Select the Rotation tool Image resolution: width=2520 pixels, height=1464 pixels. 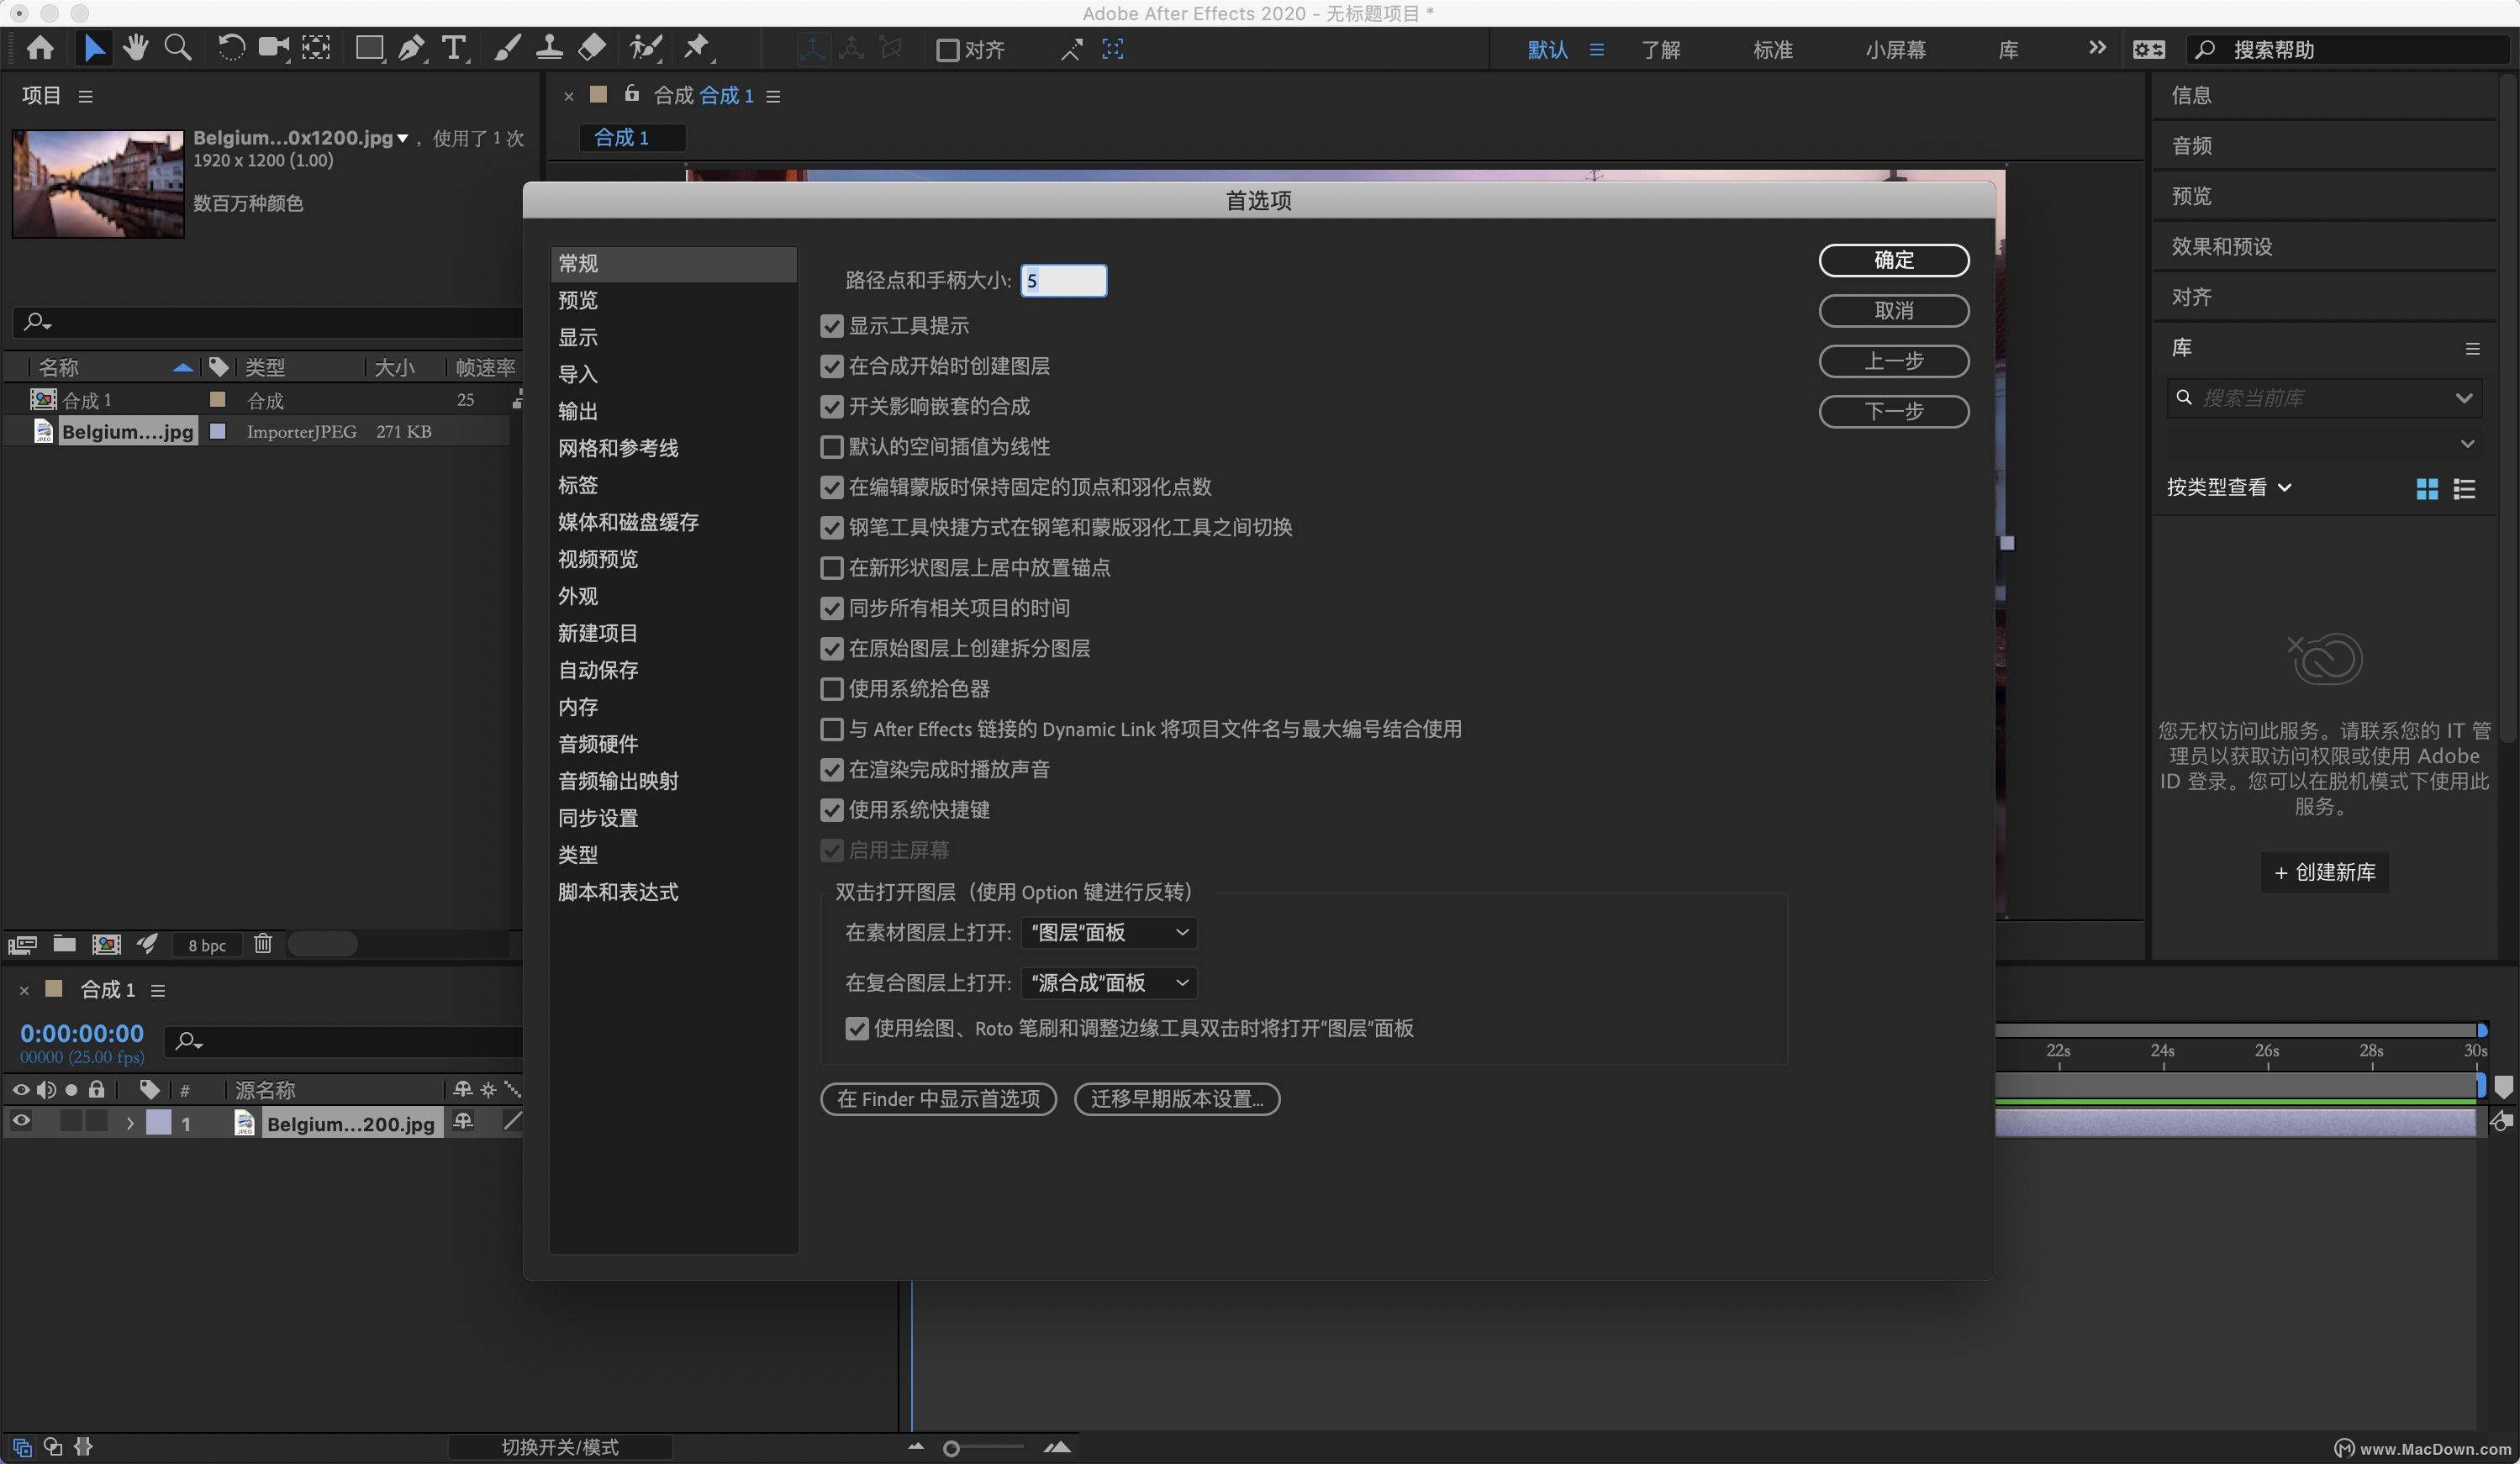[231, 48]
